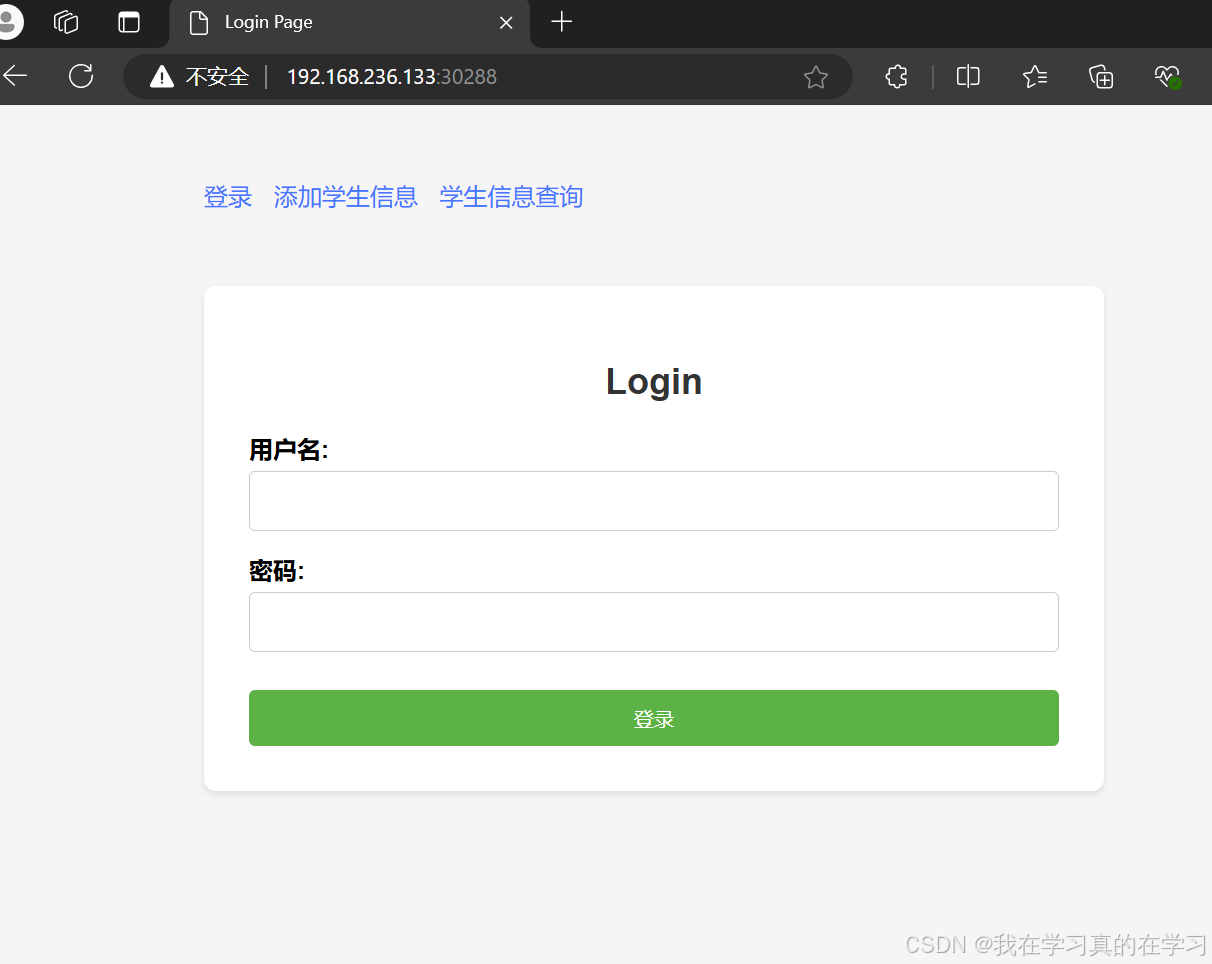Open the split screen icon

click(x=968, y=77)
